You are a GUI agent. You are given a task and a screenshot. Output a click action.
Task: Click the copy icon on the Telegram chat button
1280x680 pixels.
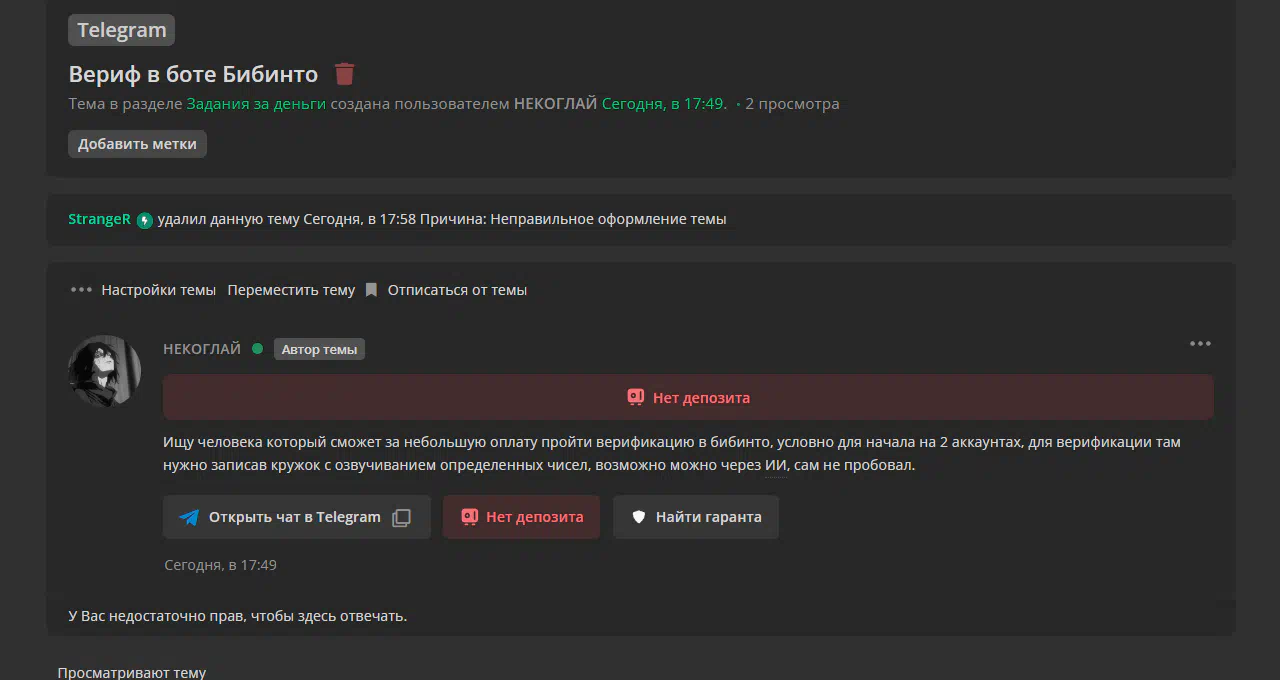click(x=401, y=518)
